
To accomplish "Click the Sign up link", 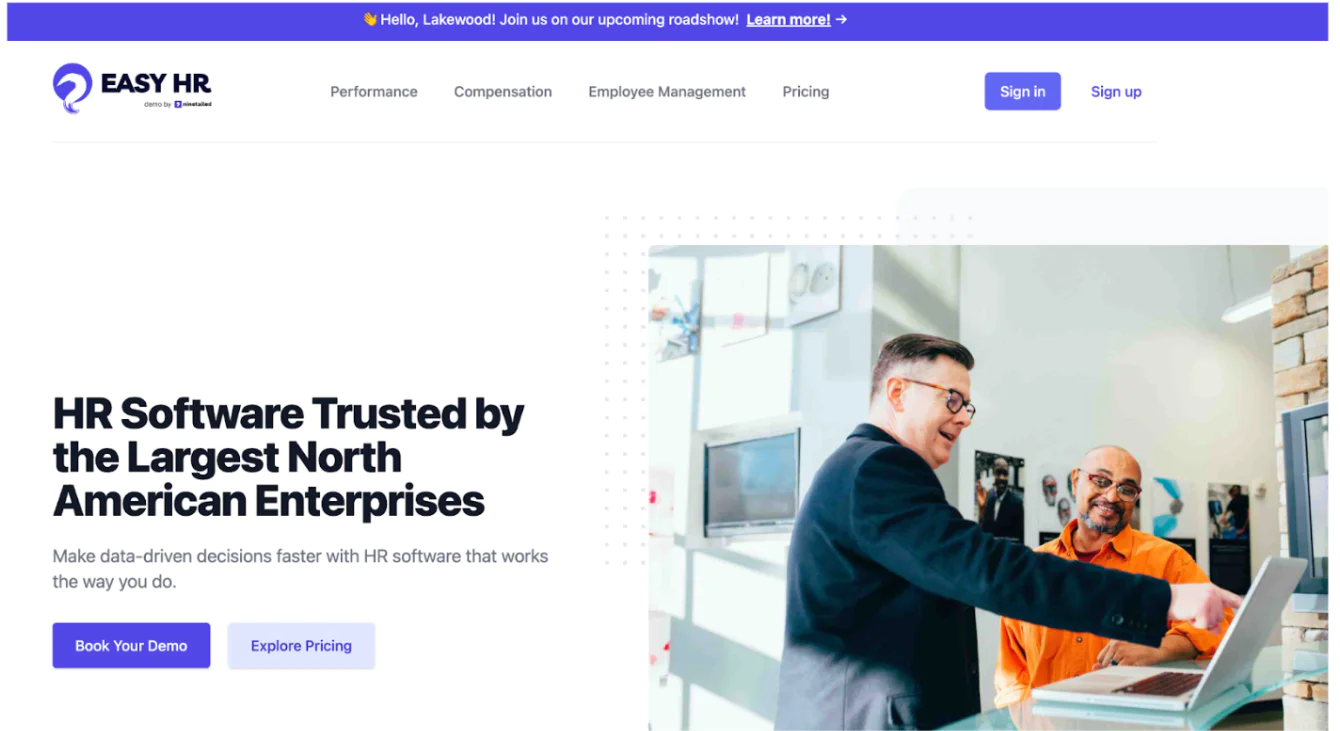I will (1116, 91).
